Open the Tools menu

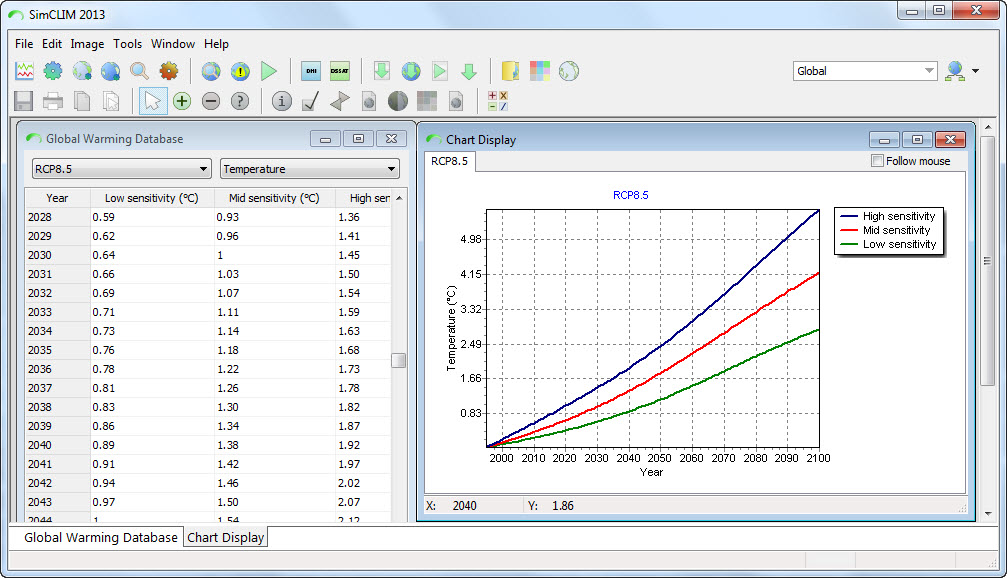[x=127, y=44]
